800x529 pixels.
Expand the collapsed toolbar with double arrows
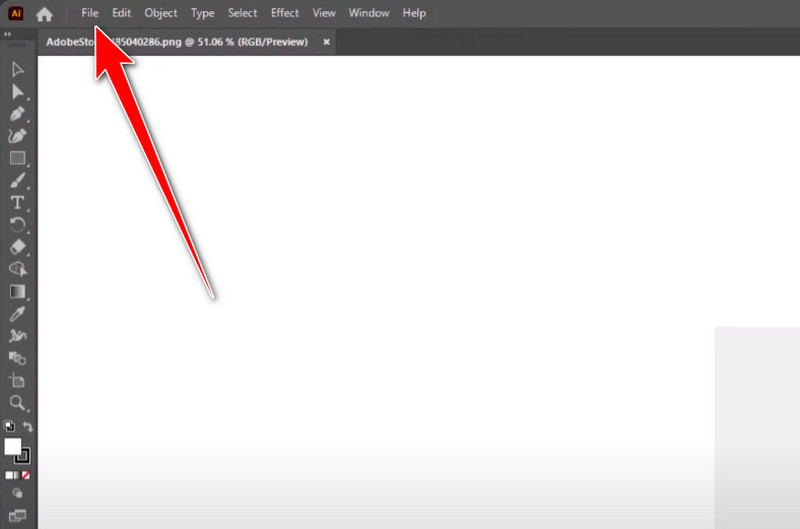(8, 34)
